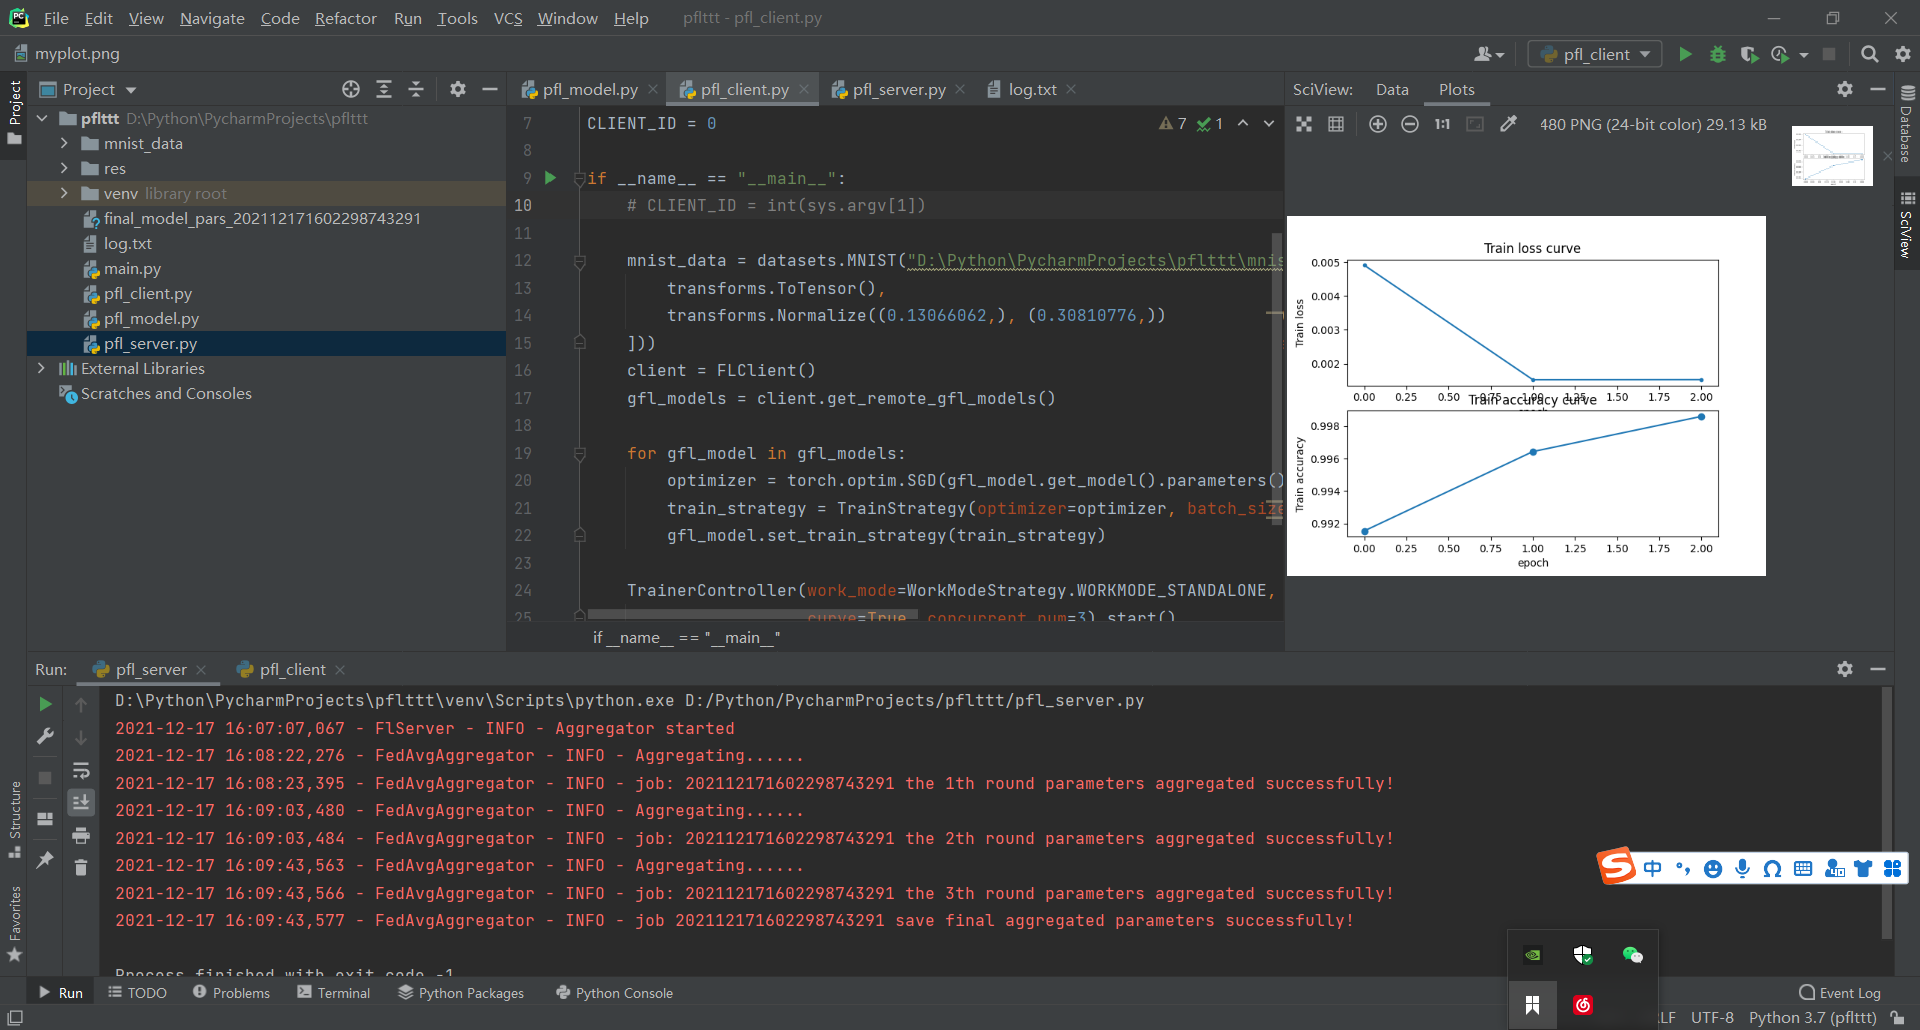
Task: Select the pfl_client run tab
Action: [292, 669]
